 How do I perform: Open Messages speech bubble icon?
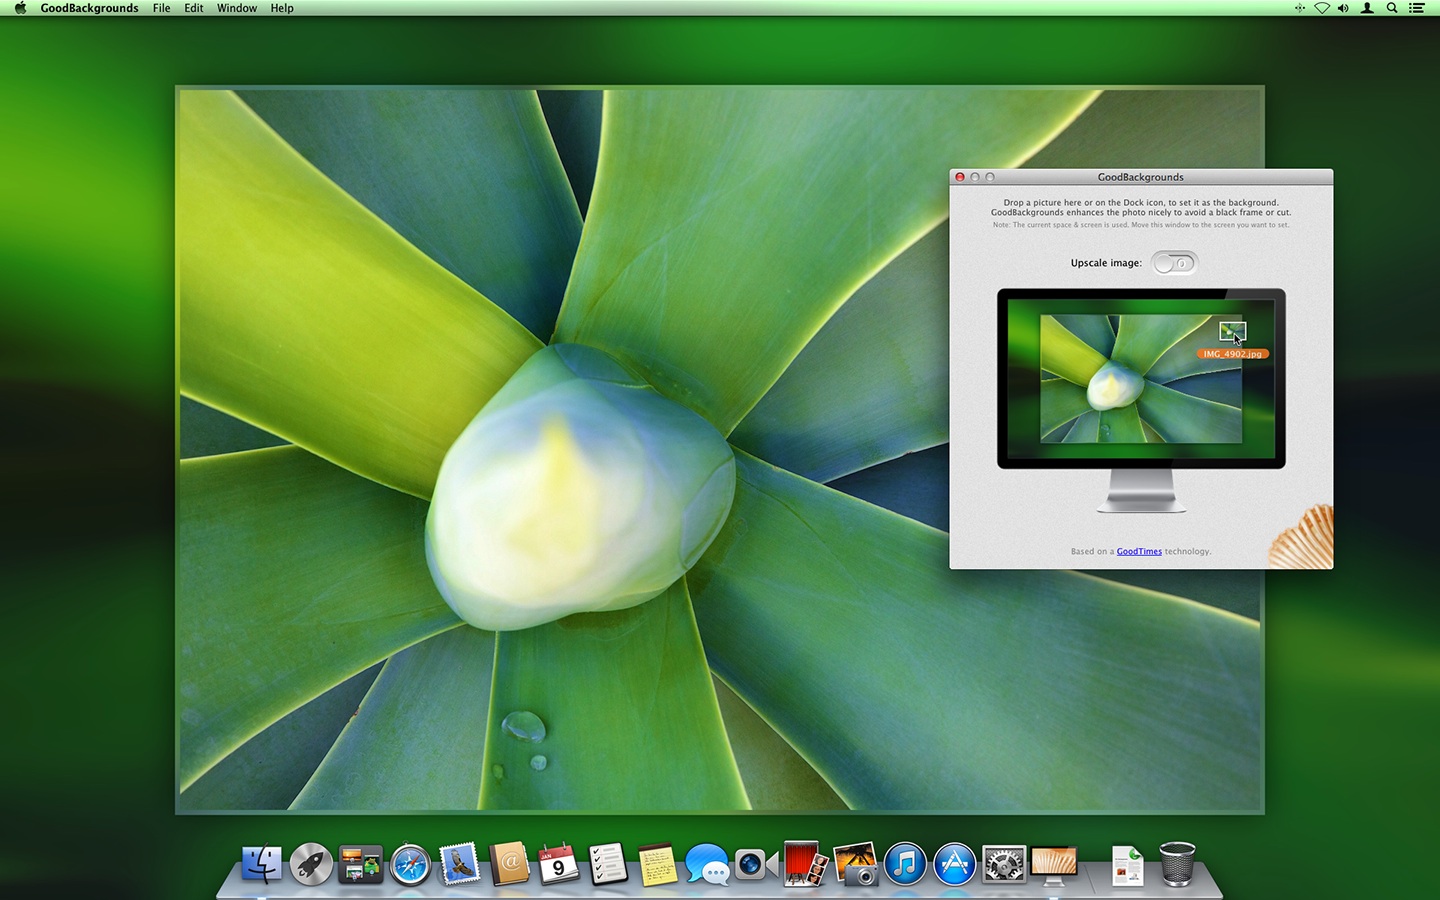tap(707, 864)
